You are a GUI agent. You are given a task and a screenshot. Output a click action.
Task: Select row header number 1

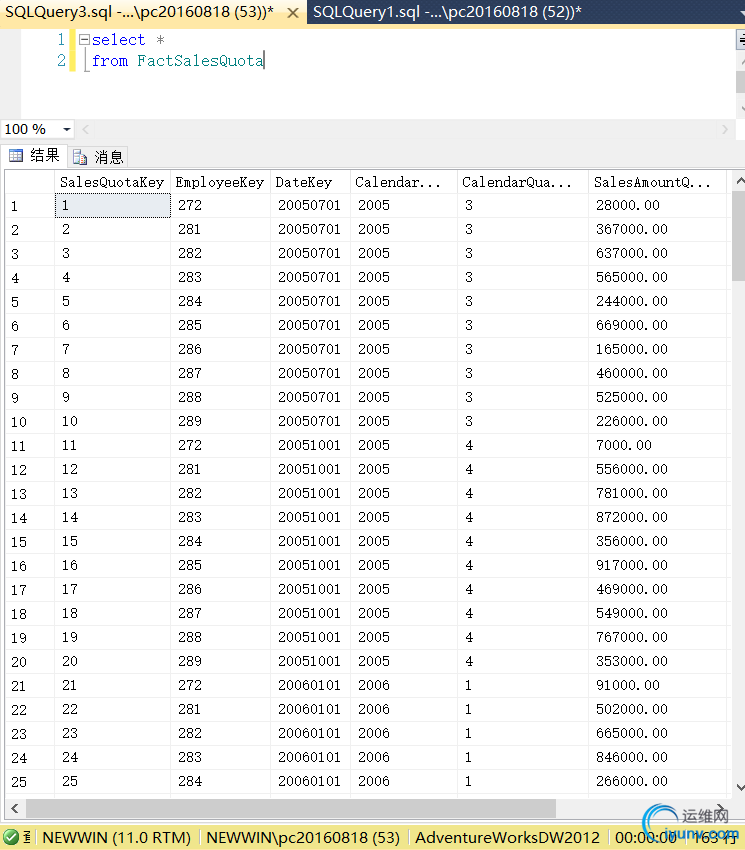coord(30,206)
